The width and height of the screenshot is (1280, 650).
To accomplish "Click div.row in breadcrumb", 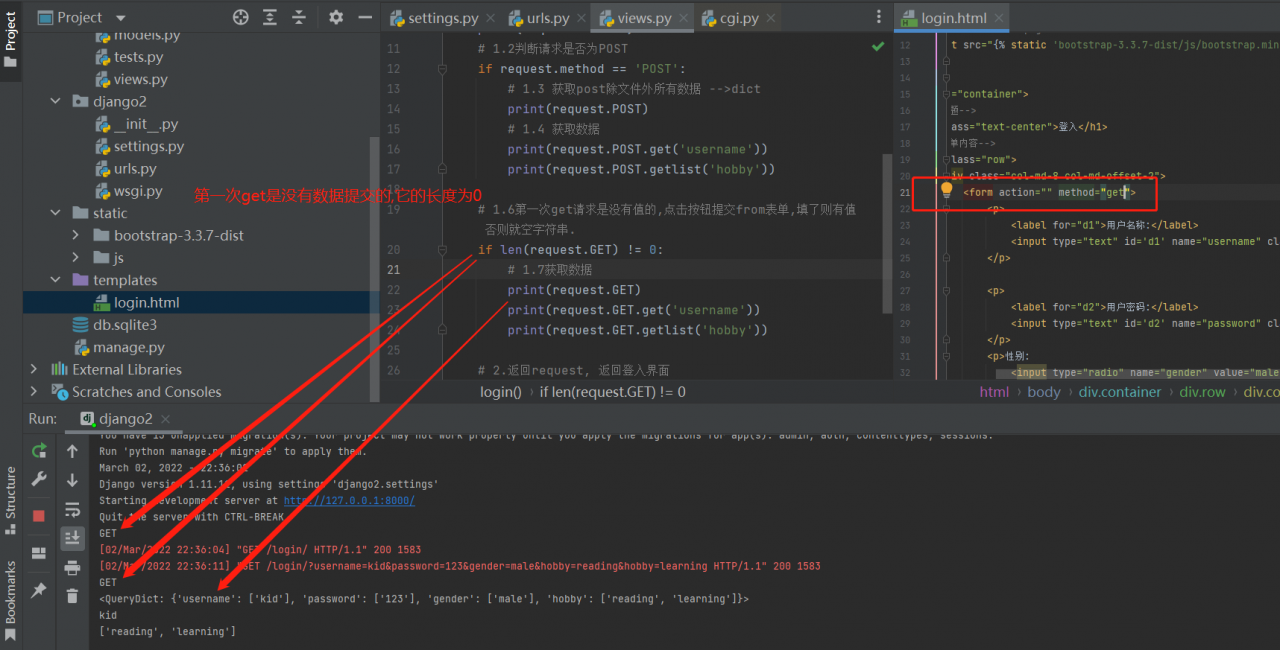I will point(1202,391).
